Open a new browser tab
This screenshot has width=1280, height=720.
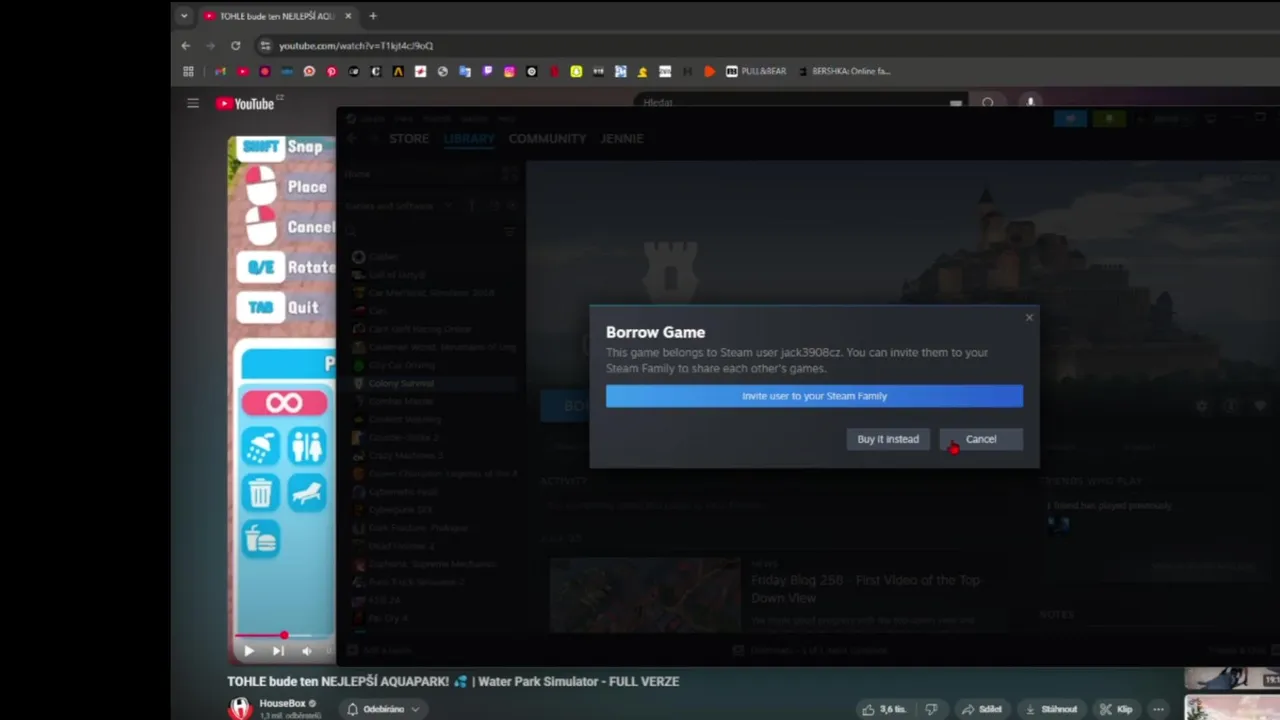373,16
